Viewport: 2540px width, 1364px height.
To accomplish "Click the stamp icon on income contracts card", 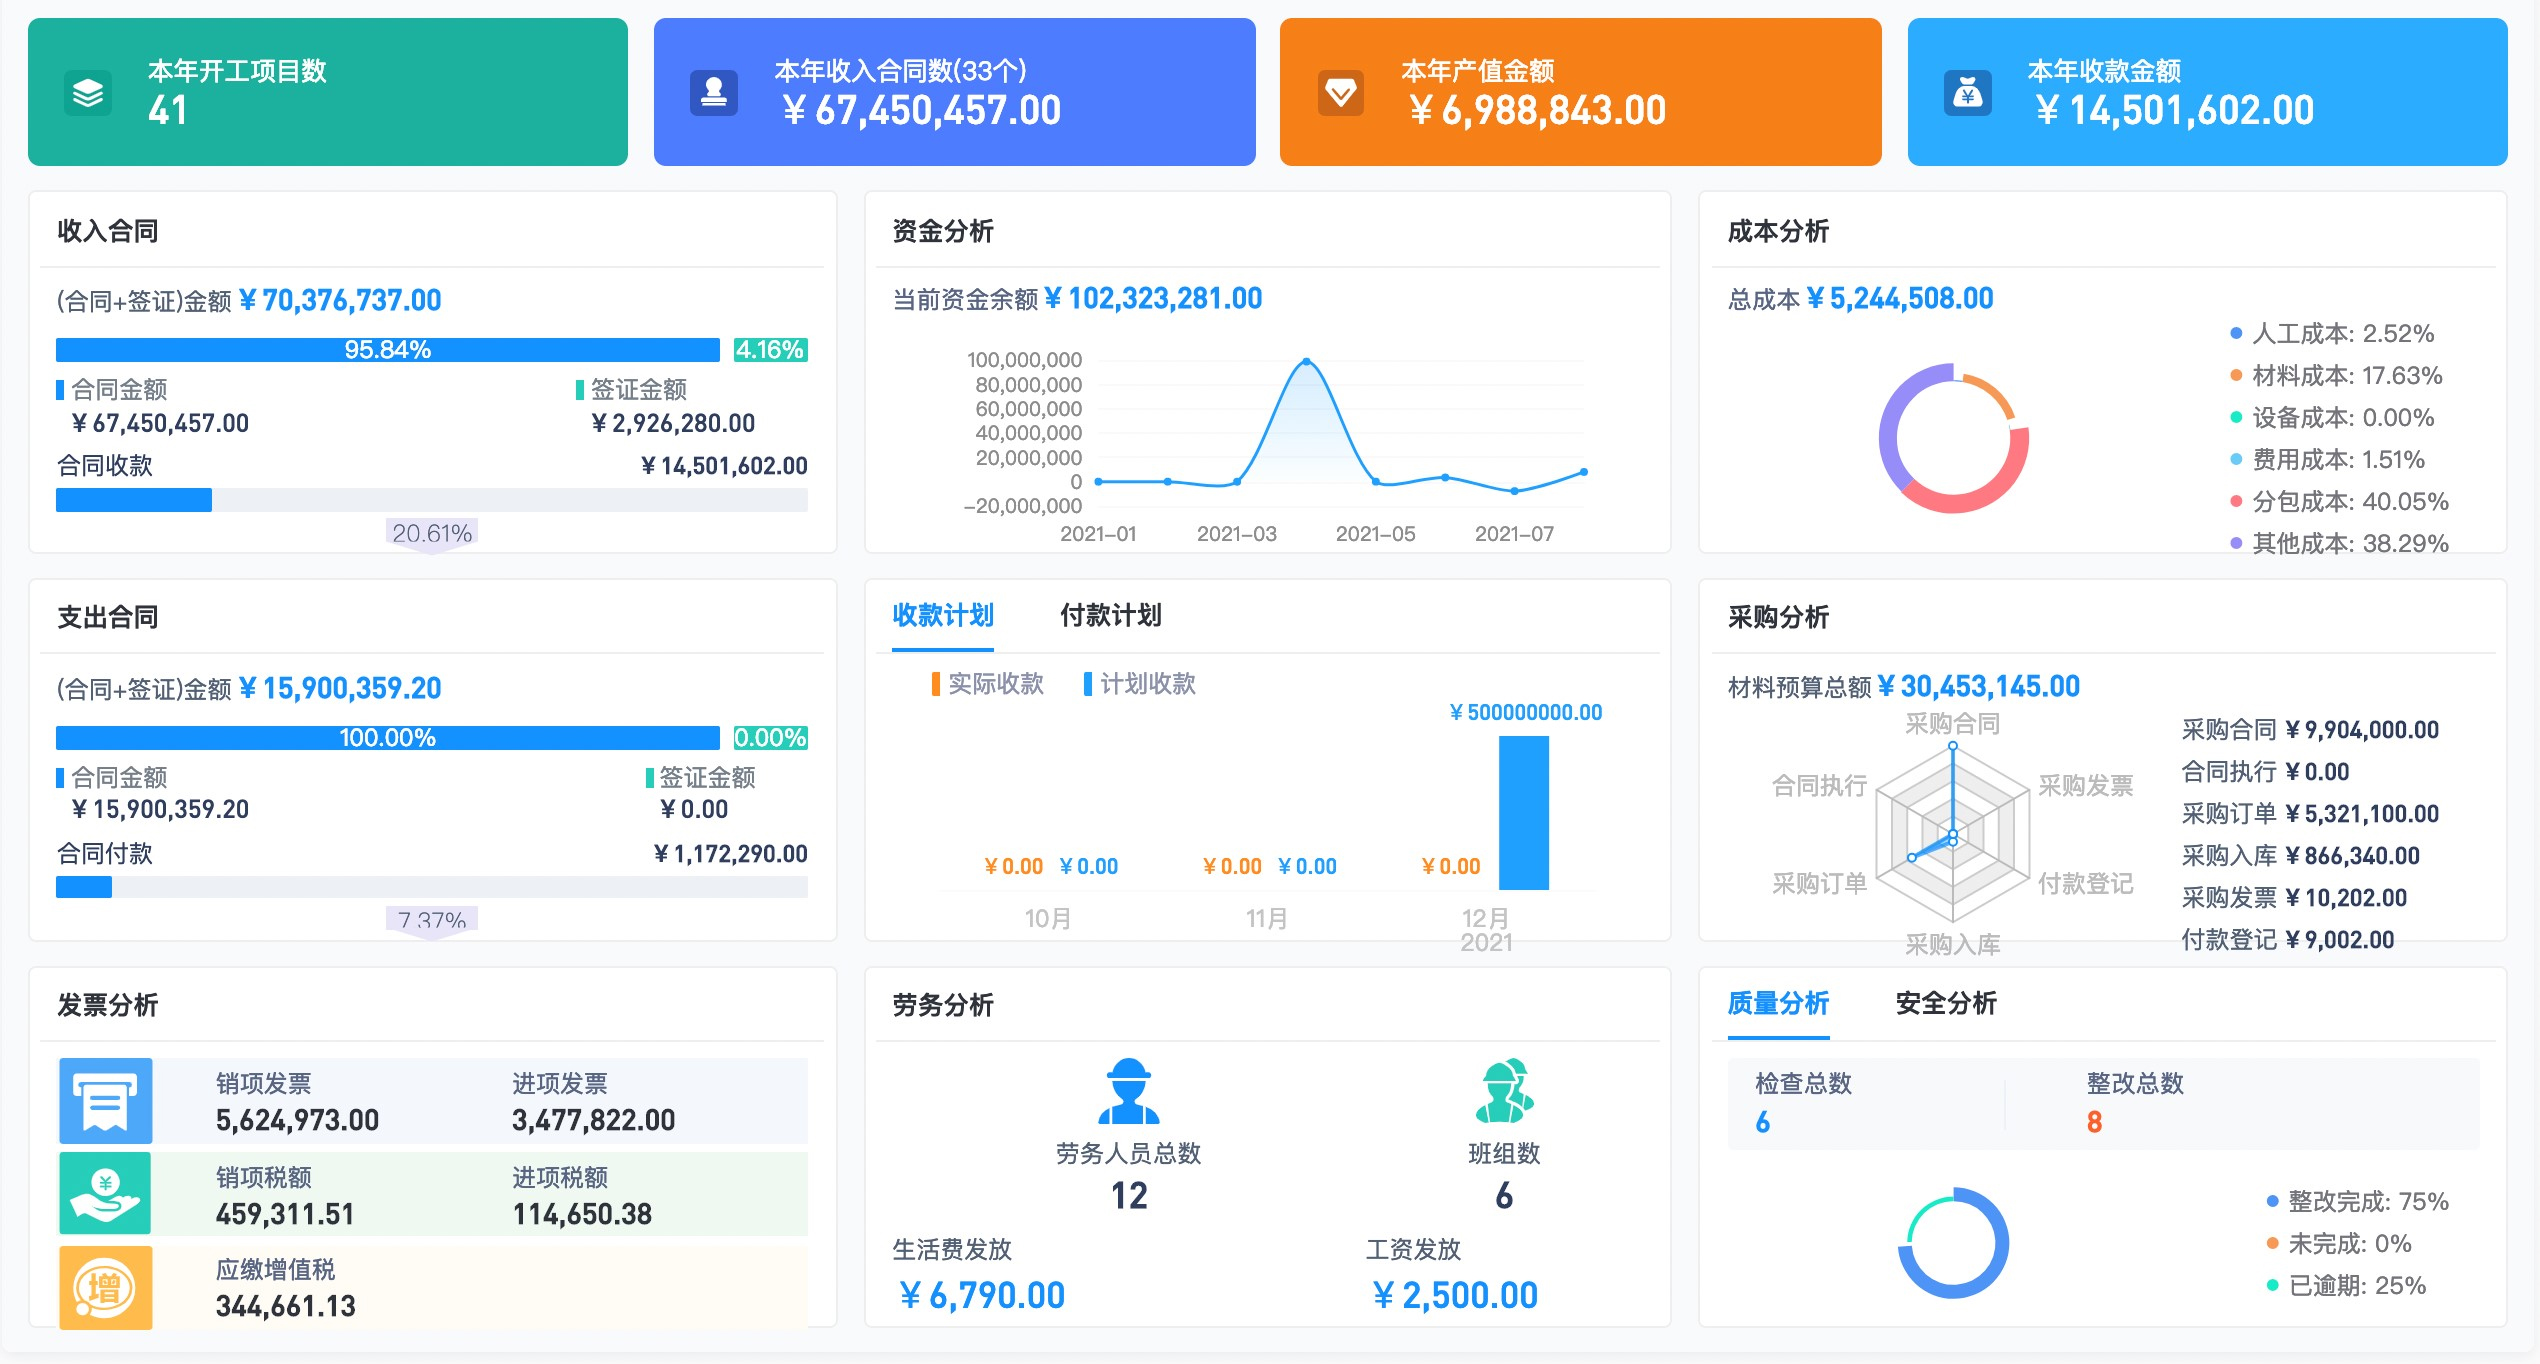I will coord(713,93).
